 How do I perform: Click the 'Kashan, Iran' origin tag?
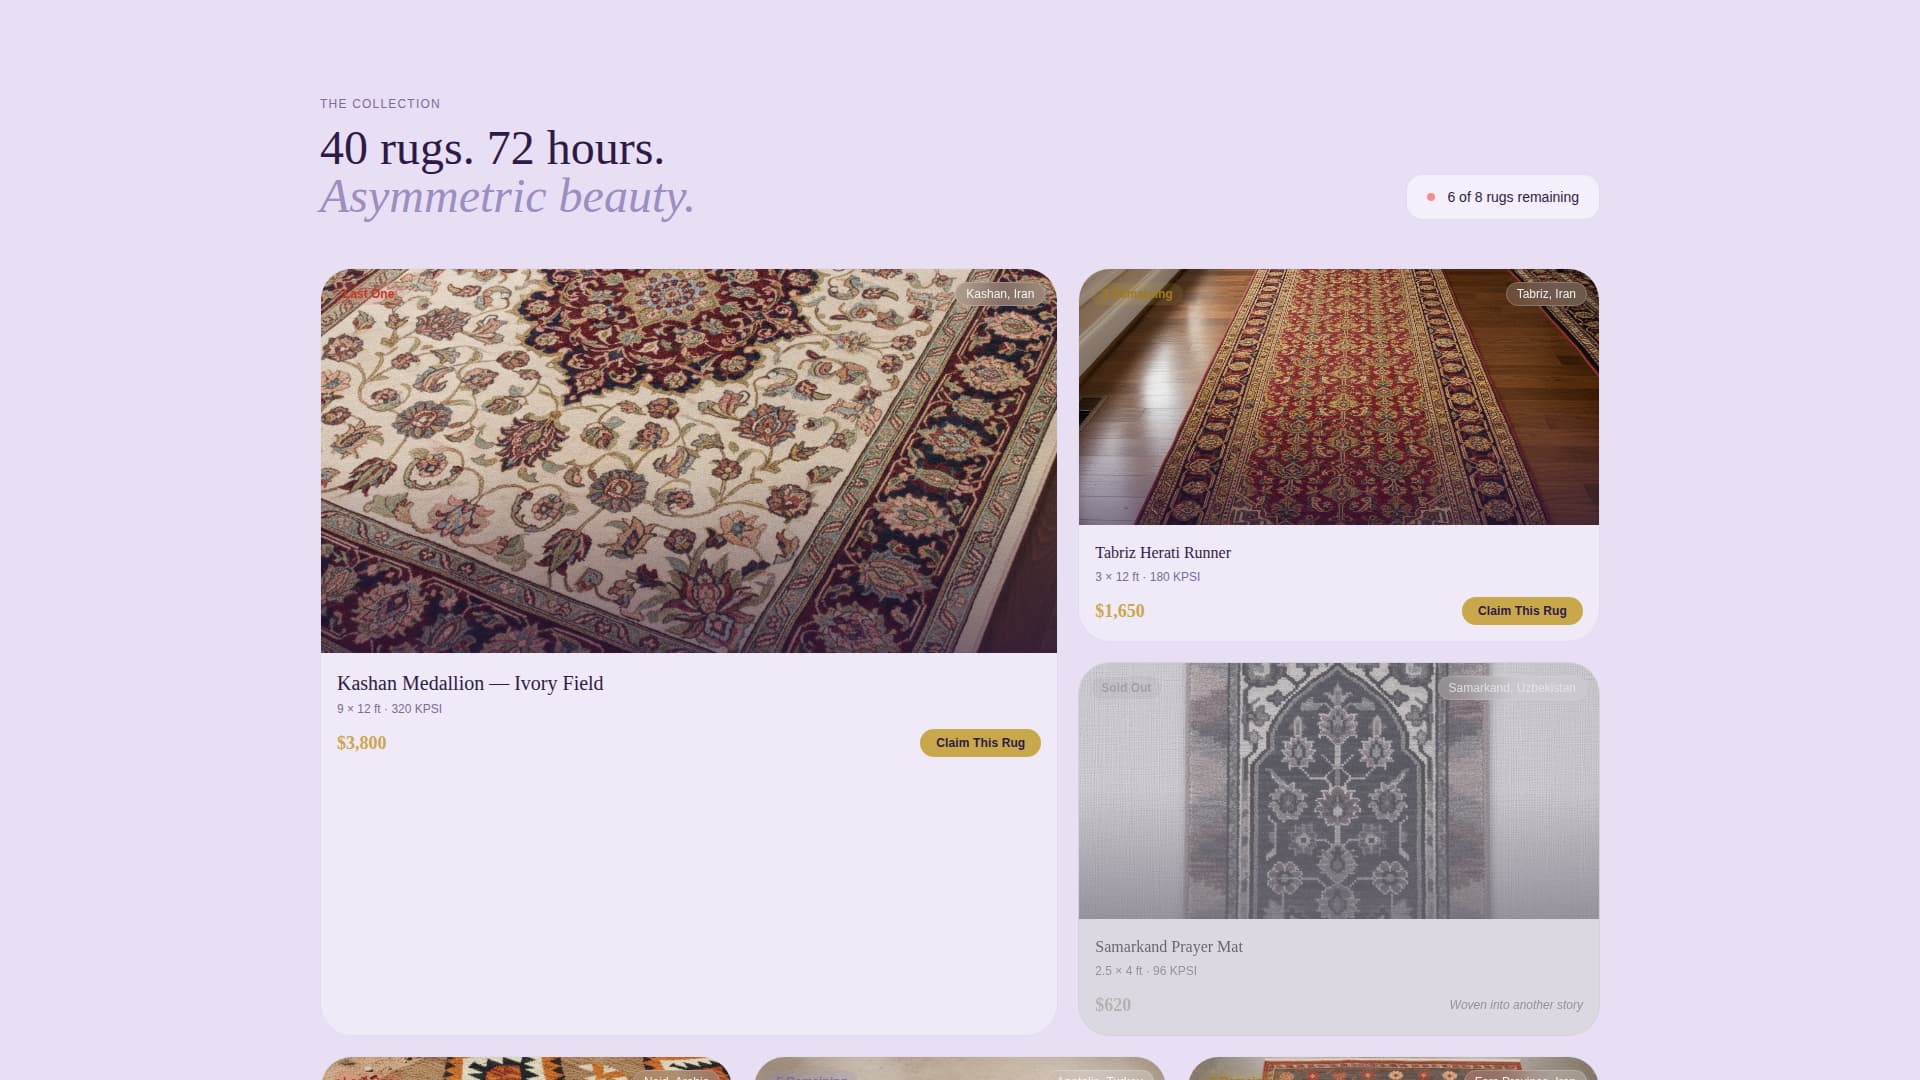[1000, 294]
